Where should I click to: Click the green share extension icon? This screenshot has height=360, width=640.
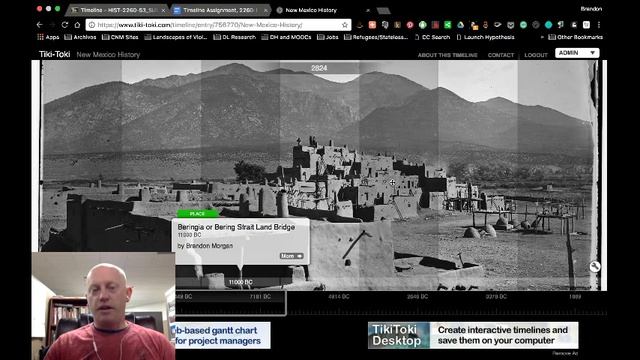tap(448, 25)
